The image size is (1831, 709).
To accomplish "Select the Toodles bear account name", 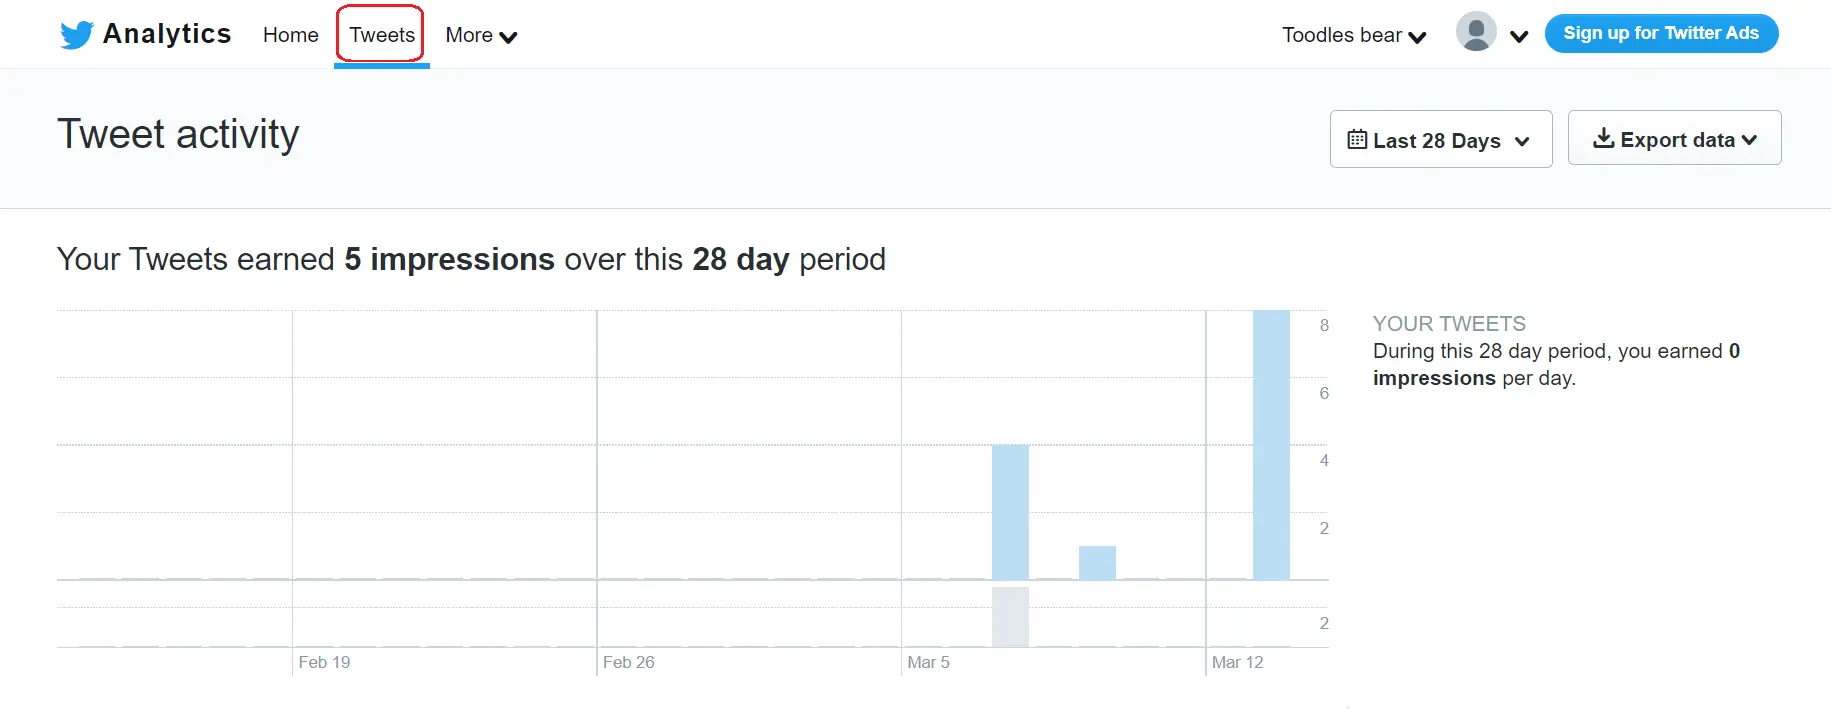I will 1342,35.
